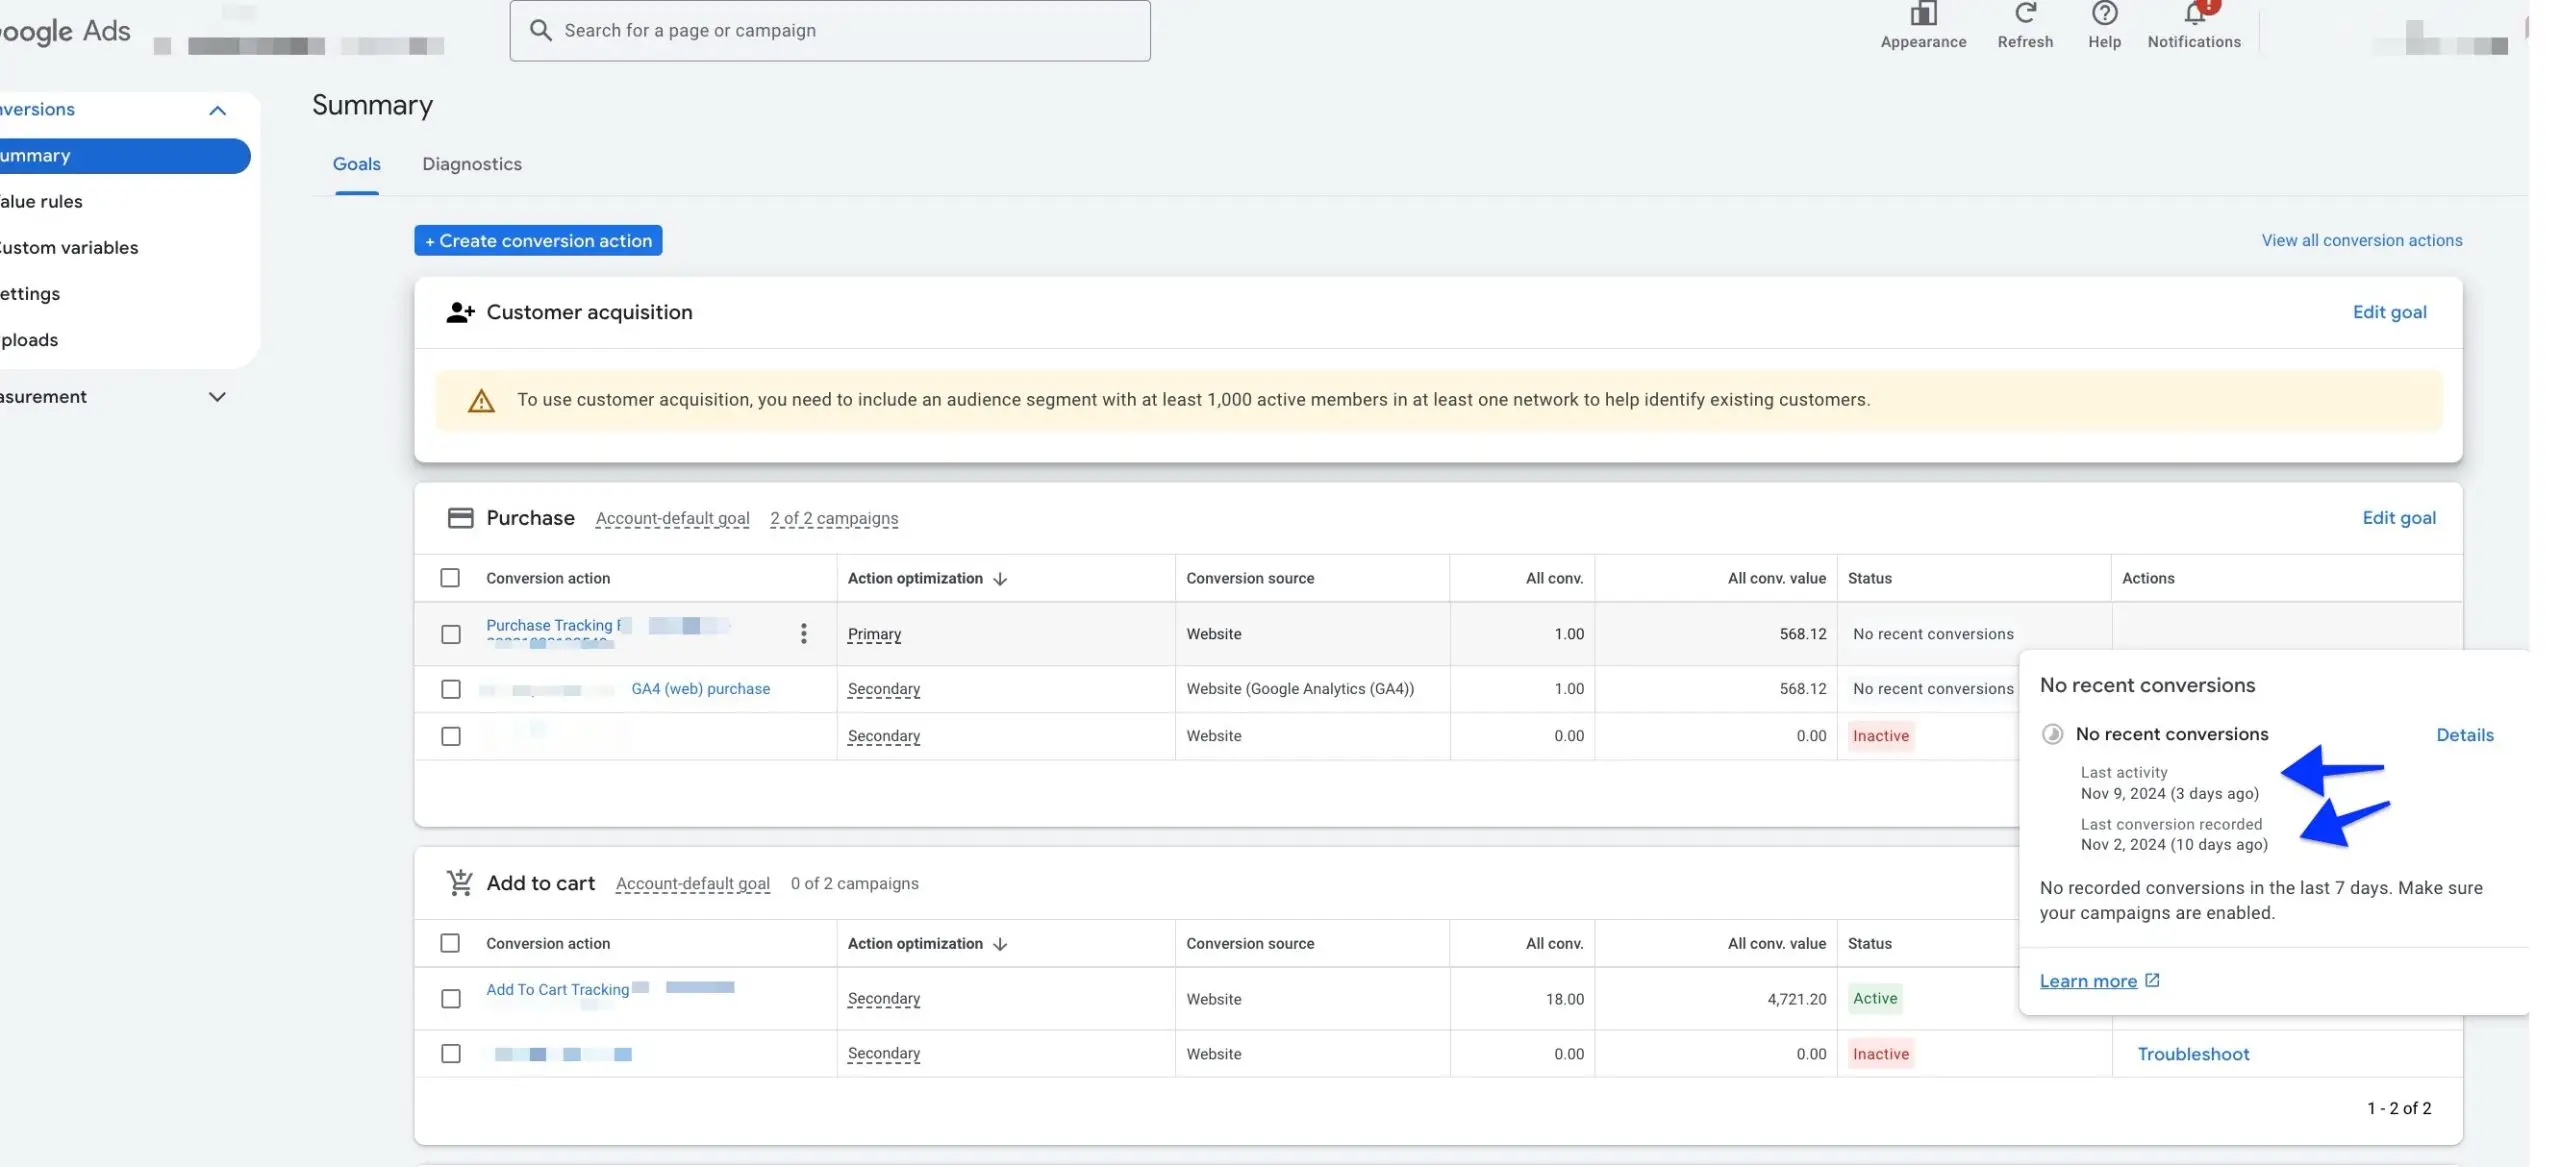Open Secondary optimization for GA4 purchase row
The image size is (2560, 1167).
coord(883,689)
